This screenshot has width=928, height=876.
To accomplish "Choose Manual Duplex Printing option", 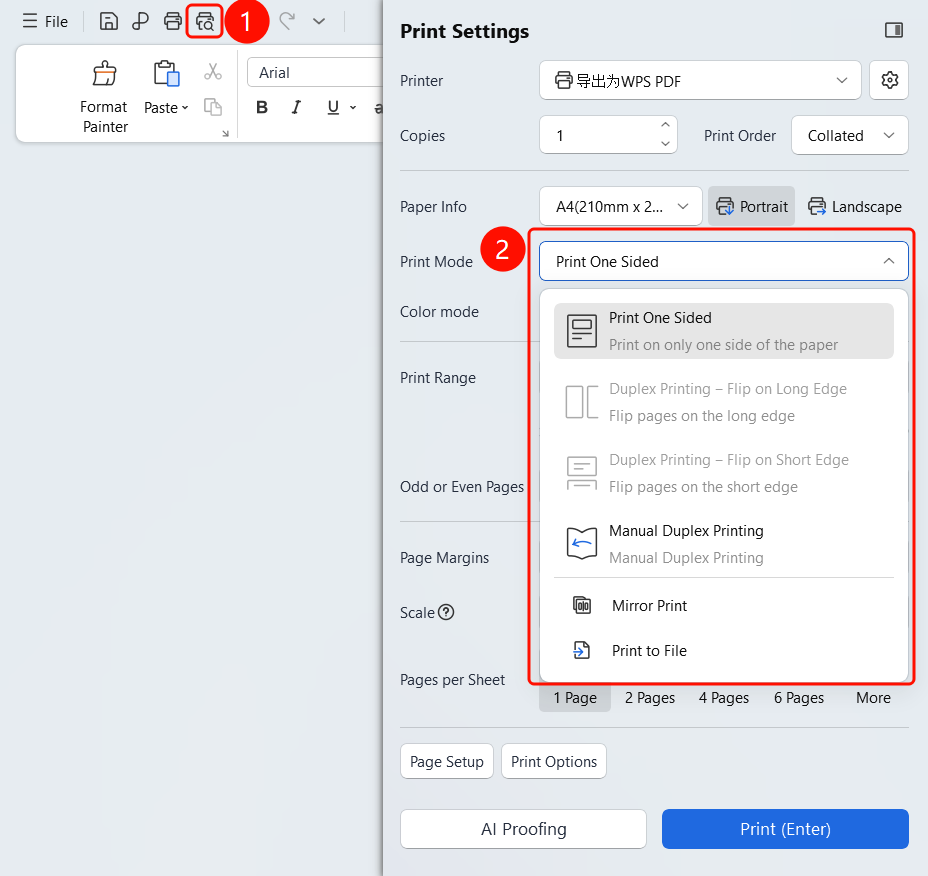I will tap(723, 544).
